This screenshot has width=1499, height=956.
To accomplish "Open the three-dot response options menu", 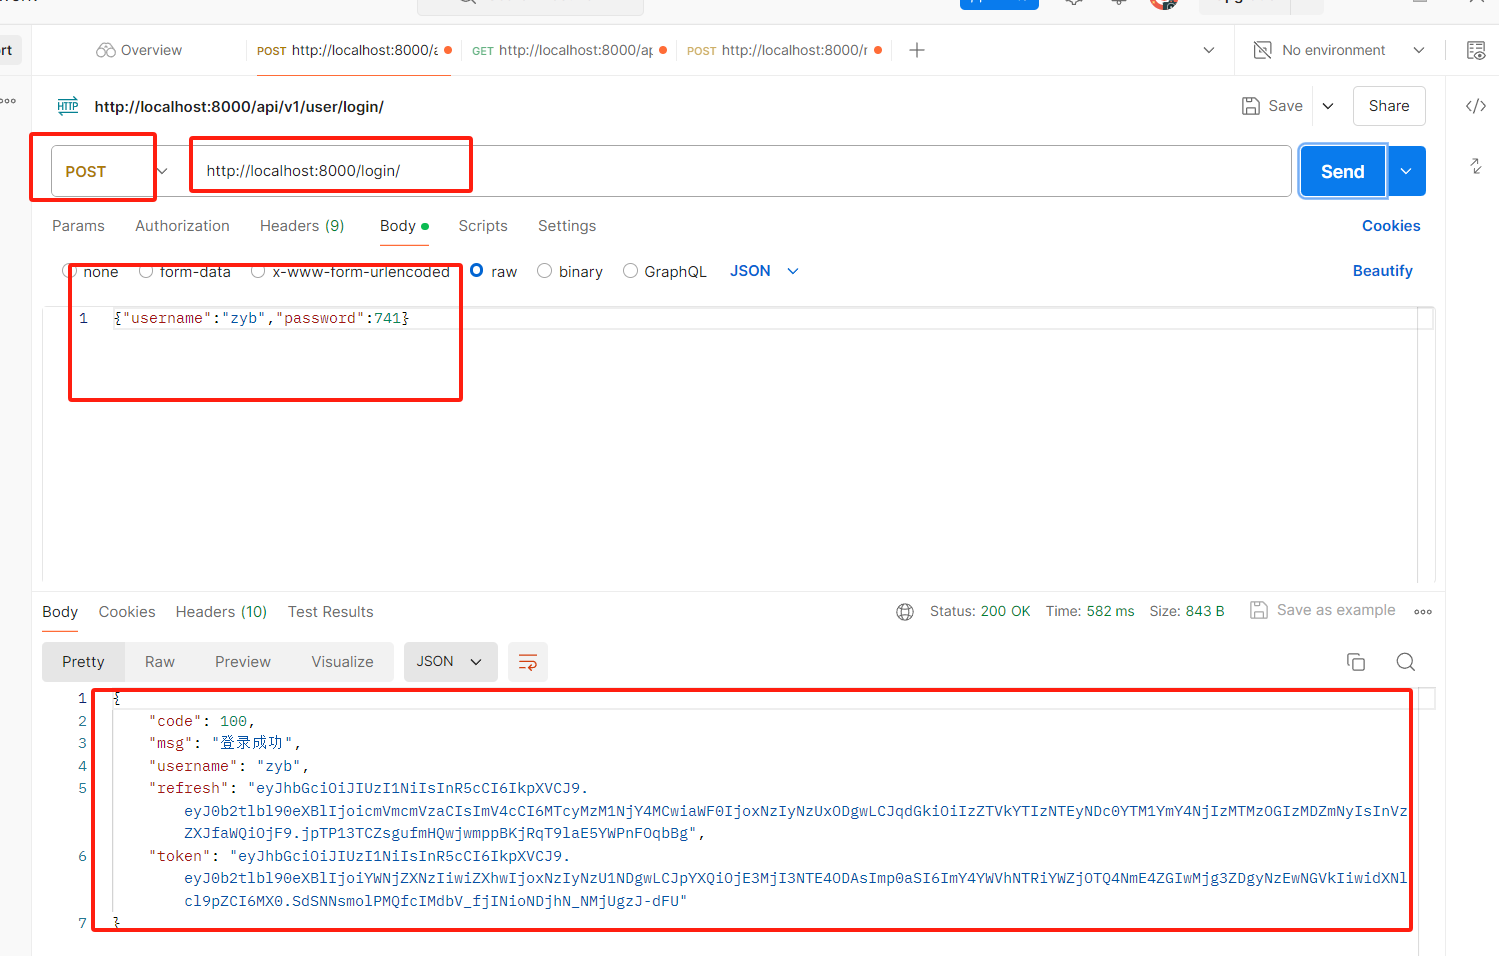I will pyautogui.click(x=1422, y=611).
